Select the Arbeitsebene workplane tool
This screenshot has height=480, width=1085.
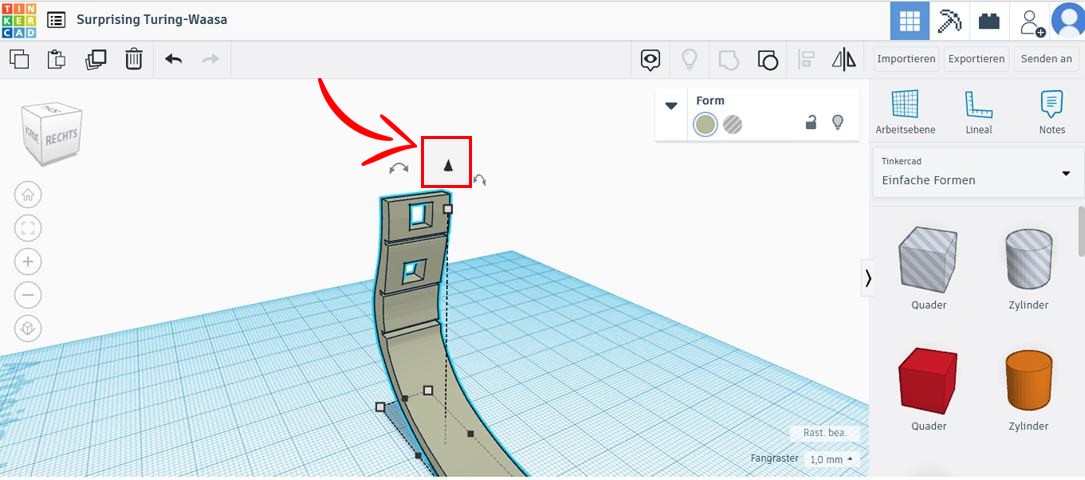[904, 112]
